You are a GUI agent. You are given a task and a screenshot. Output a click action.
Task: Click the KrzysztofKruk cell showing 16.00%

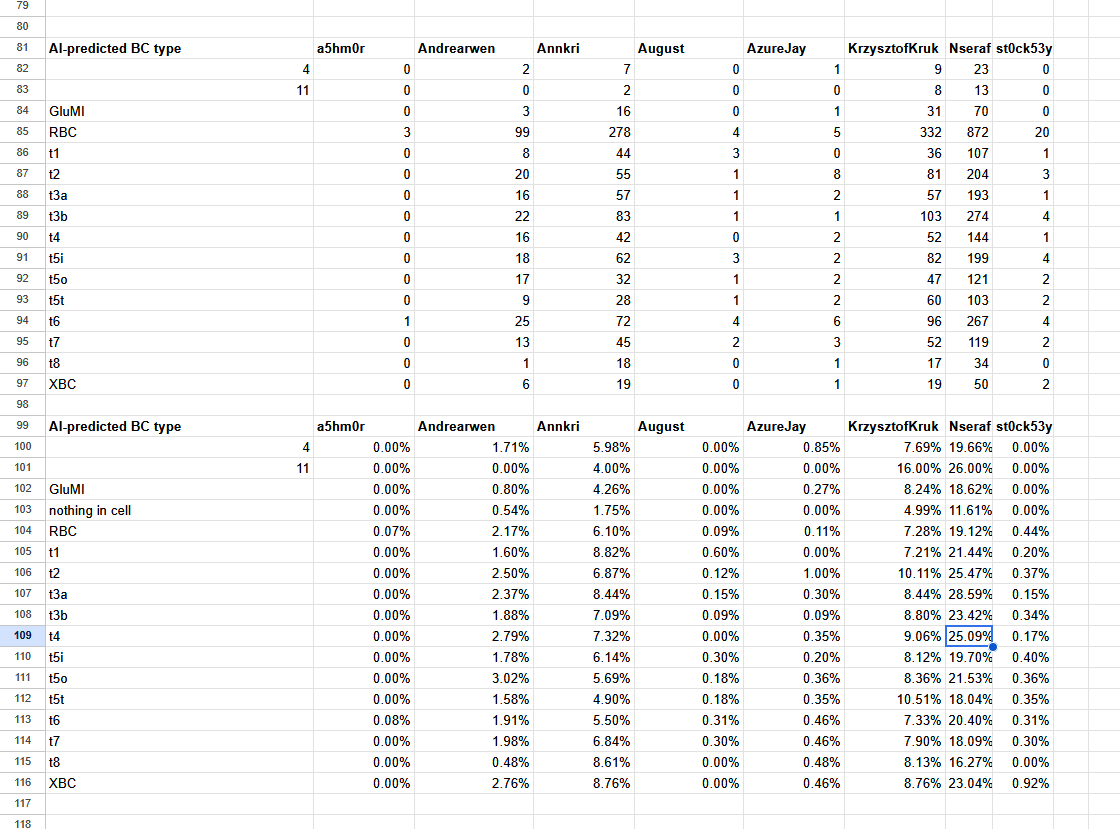click(894, 468)
